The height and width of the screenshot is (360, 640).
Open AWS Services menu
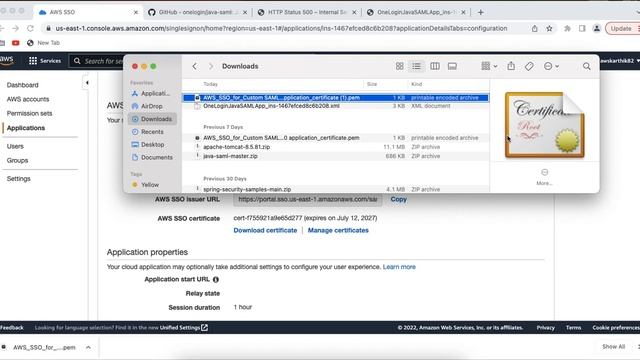45,61
